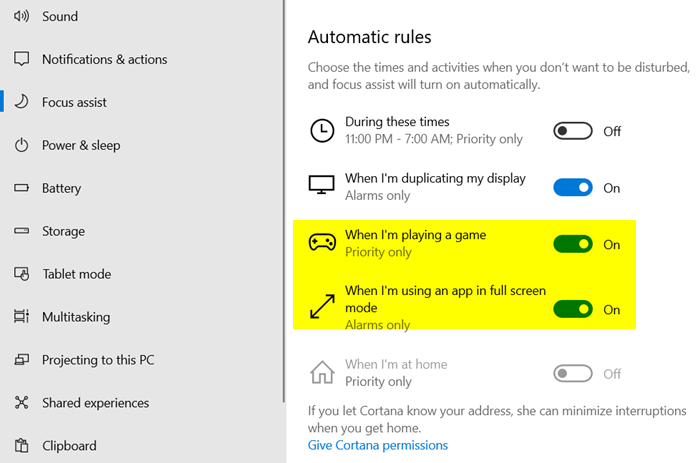Click the Sound speaker icon in sidebar
The width and height of the screenshot is (700, 463).
click(21, 16)
